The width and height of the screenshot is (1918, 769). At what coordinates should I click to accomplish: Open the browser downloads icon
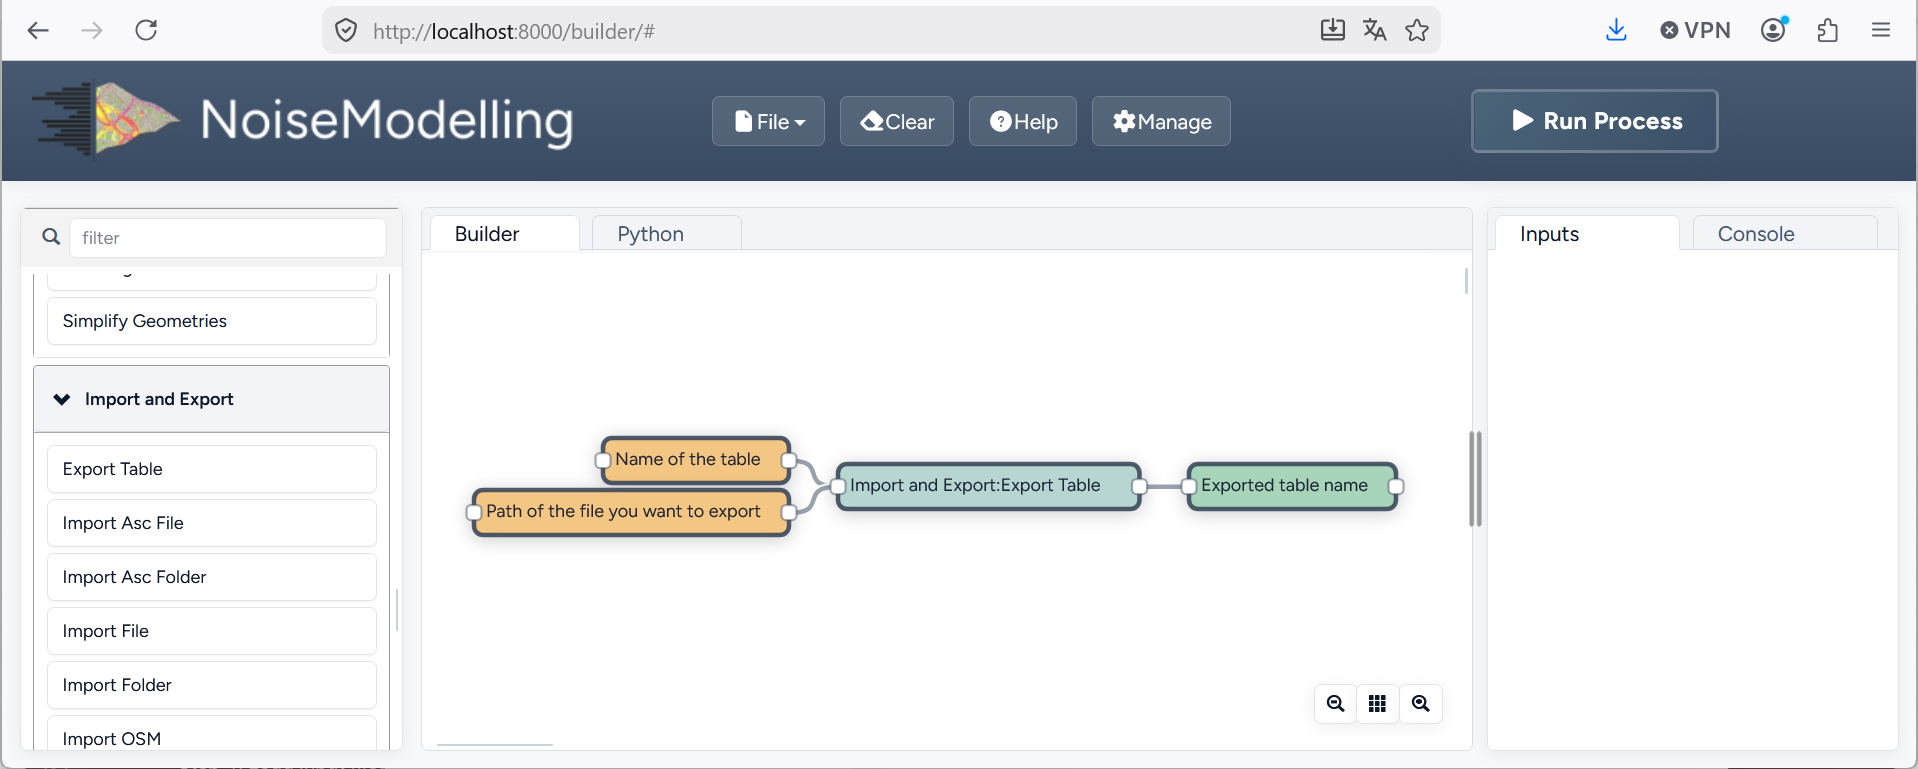1616,30
